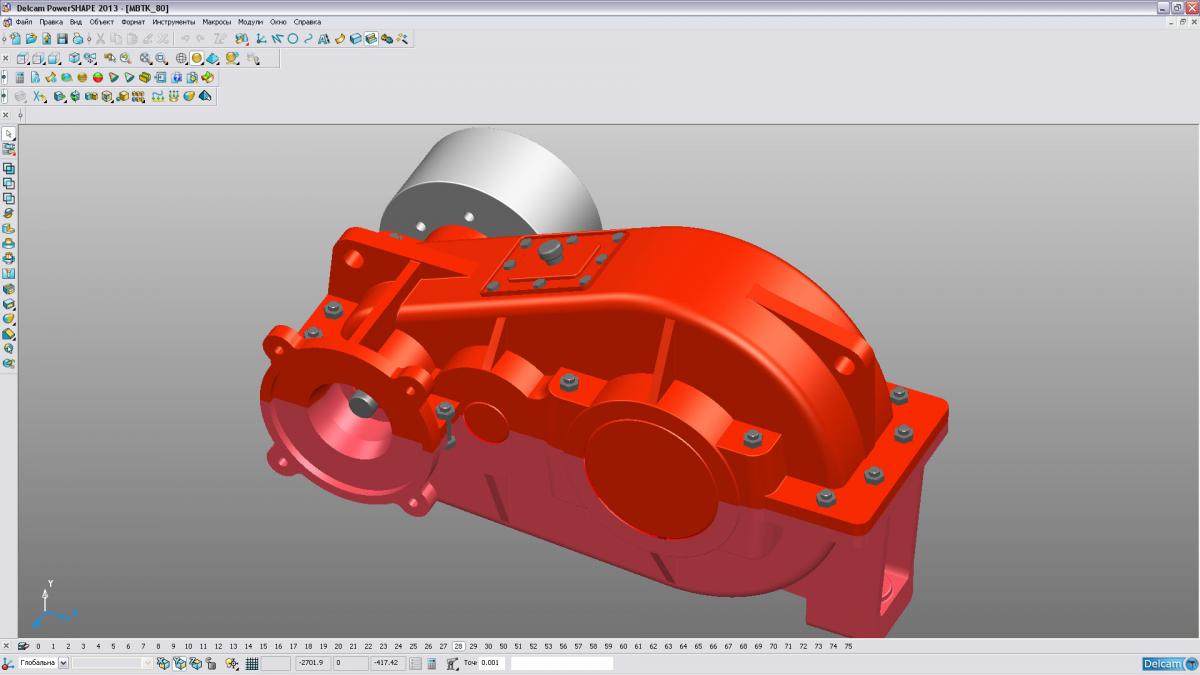Click the calculator icon in status bar
The width and height of the screenshot is (1200, 675).
pyautogui.click(x=431, y=663)
